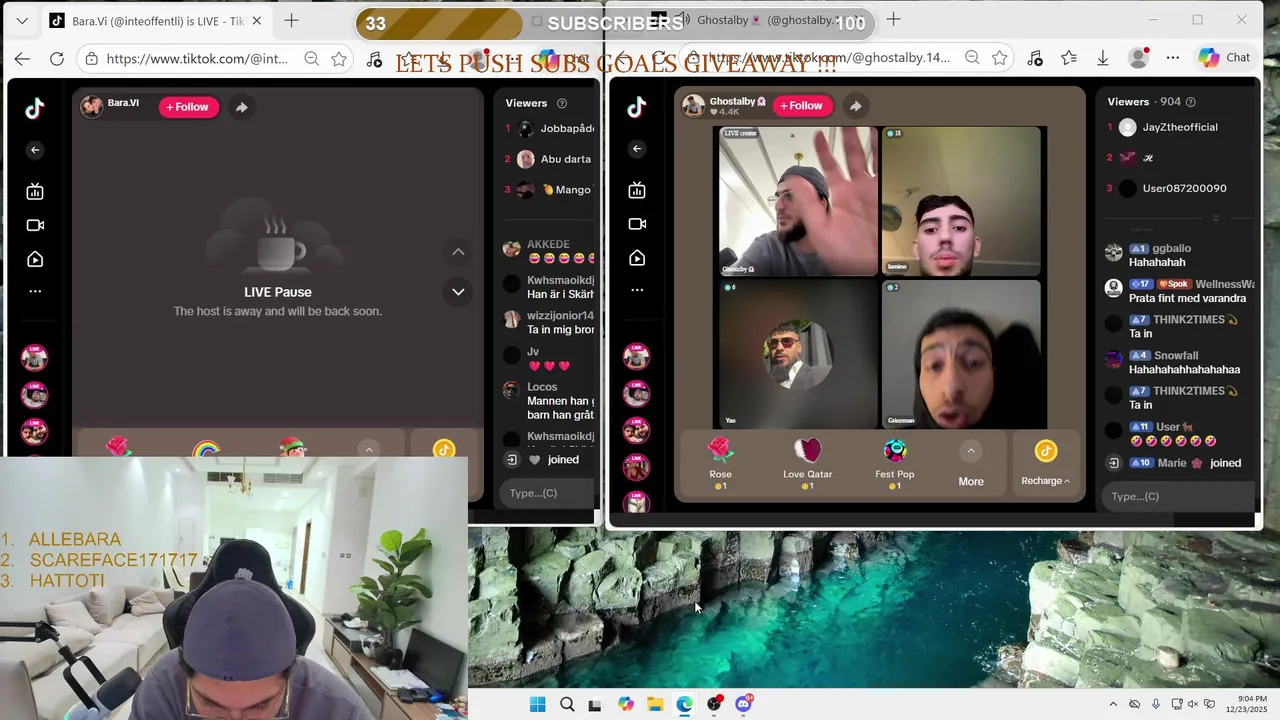This screenshot has width=1280, height=720.
Task: Open Ghostalby profile avatar in stream header
Action: 694,105
